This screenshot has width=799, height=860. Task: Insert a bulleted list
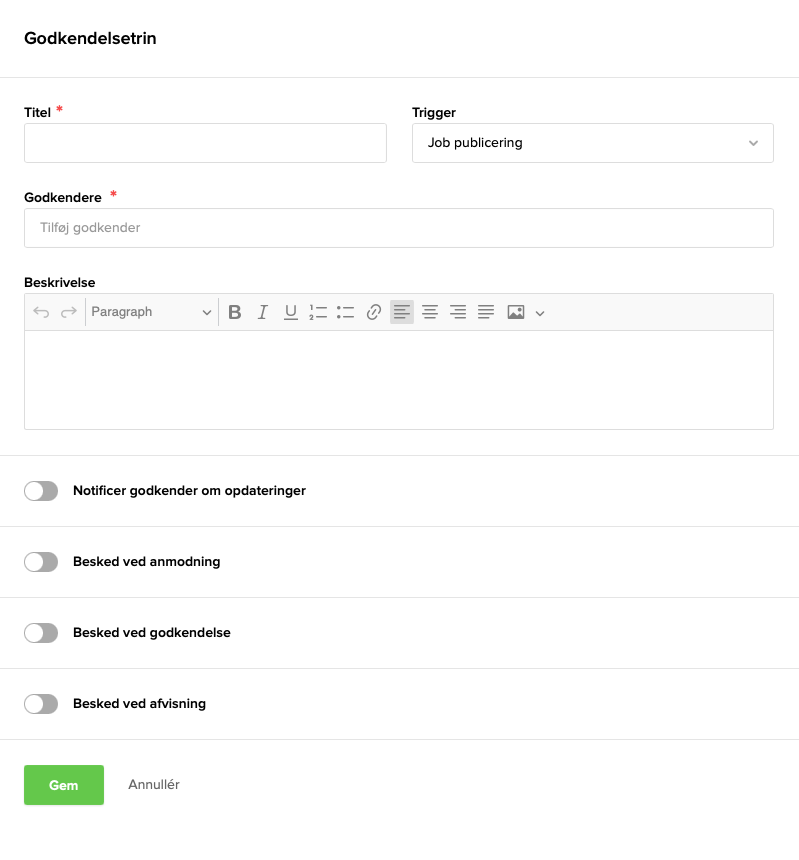pyautogui.click(x=346, y=312)
